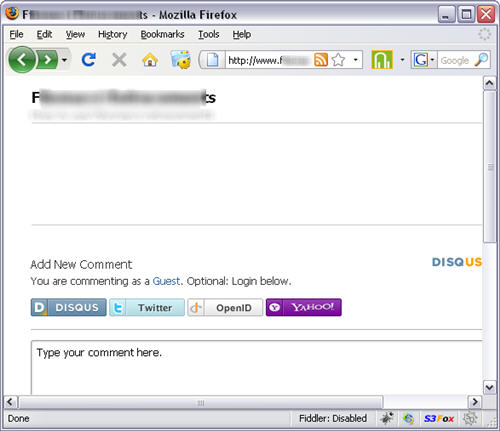
Task: Click the magnifier search icon in Google box
Action: (x=481, y=60)
